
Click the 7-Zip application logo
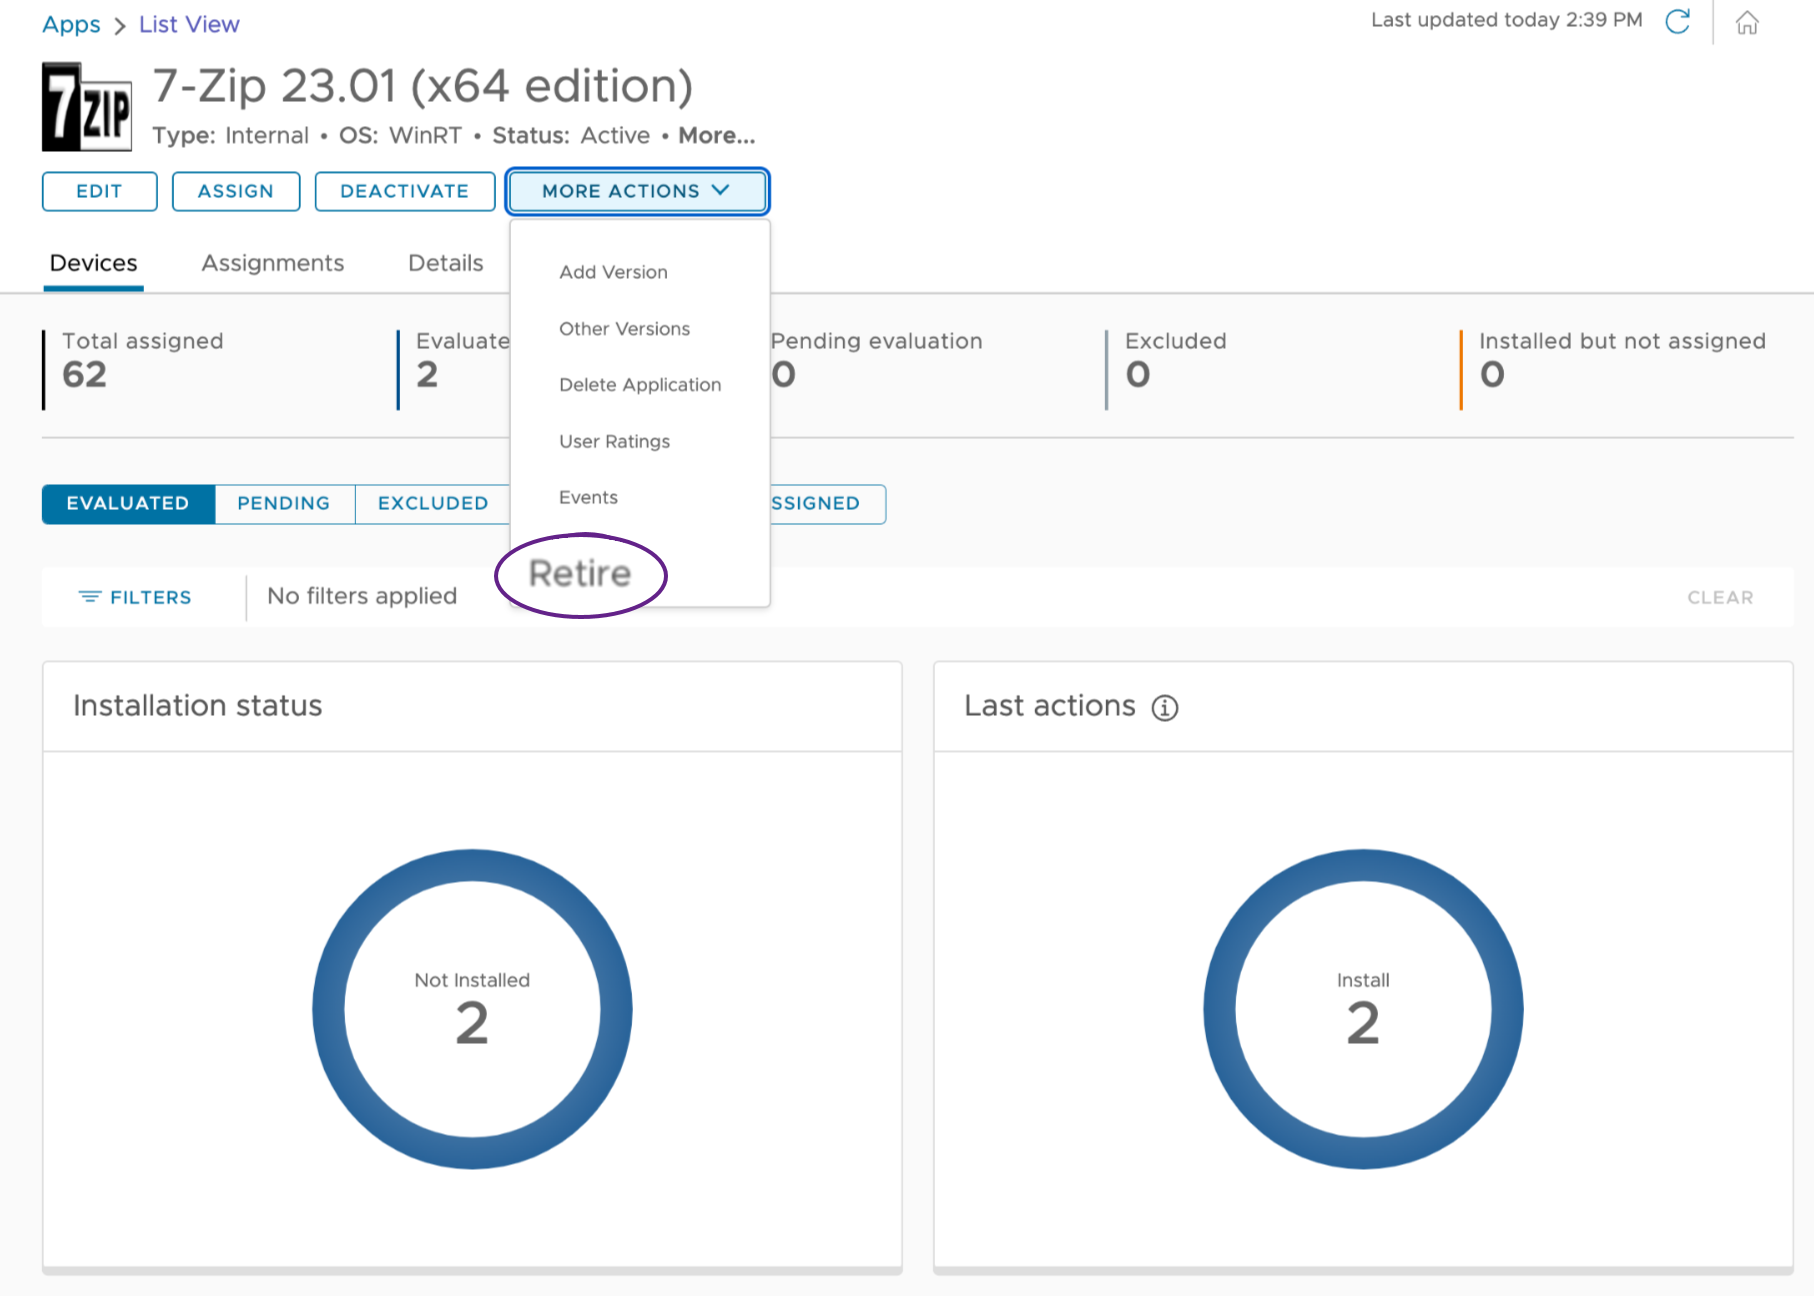(x=87, y=107)
